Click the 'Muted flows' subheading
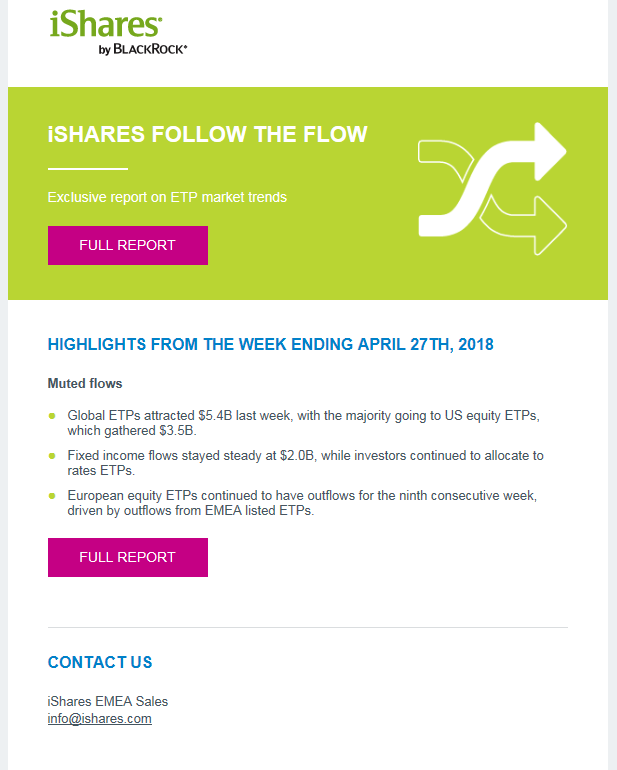The image size is (617, 770). pos(85,384)
